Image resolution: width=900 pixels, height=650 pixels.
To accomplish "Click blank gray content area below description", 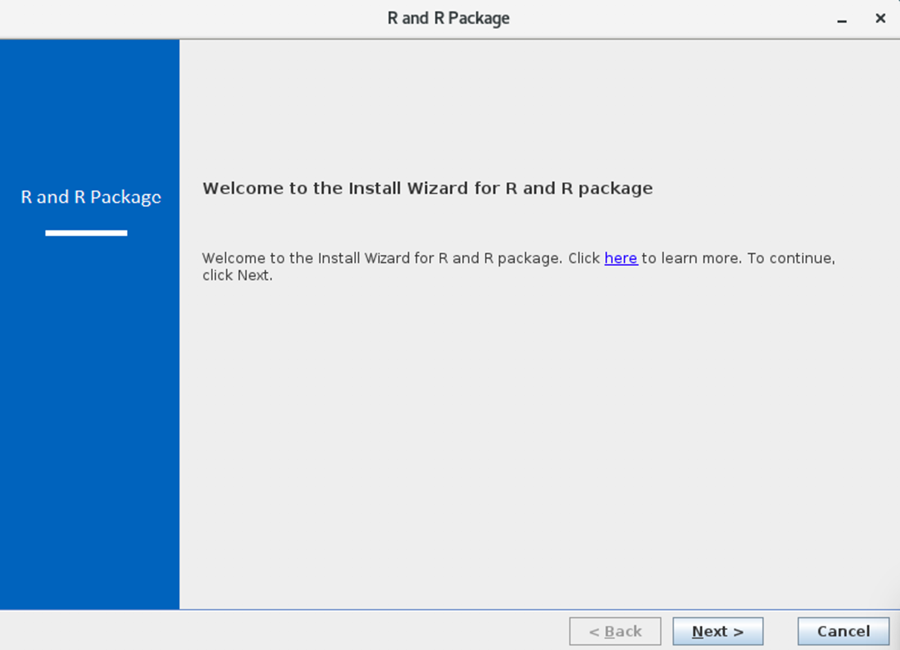I will click(x=540, y=440).
